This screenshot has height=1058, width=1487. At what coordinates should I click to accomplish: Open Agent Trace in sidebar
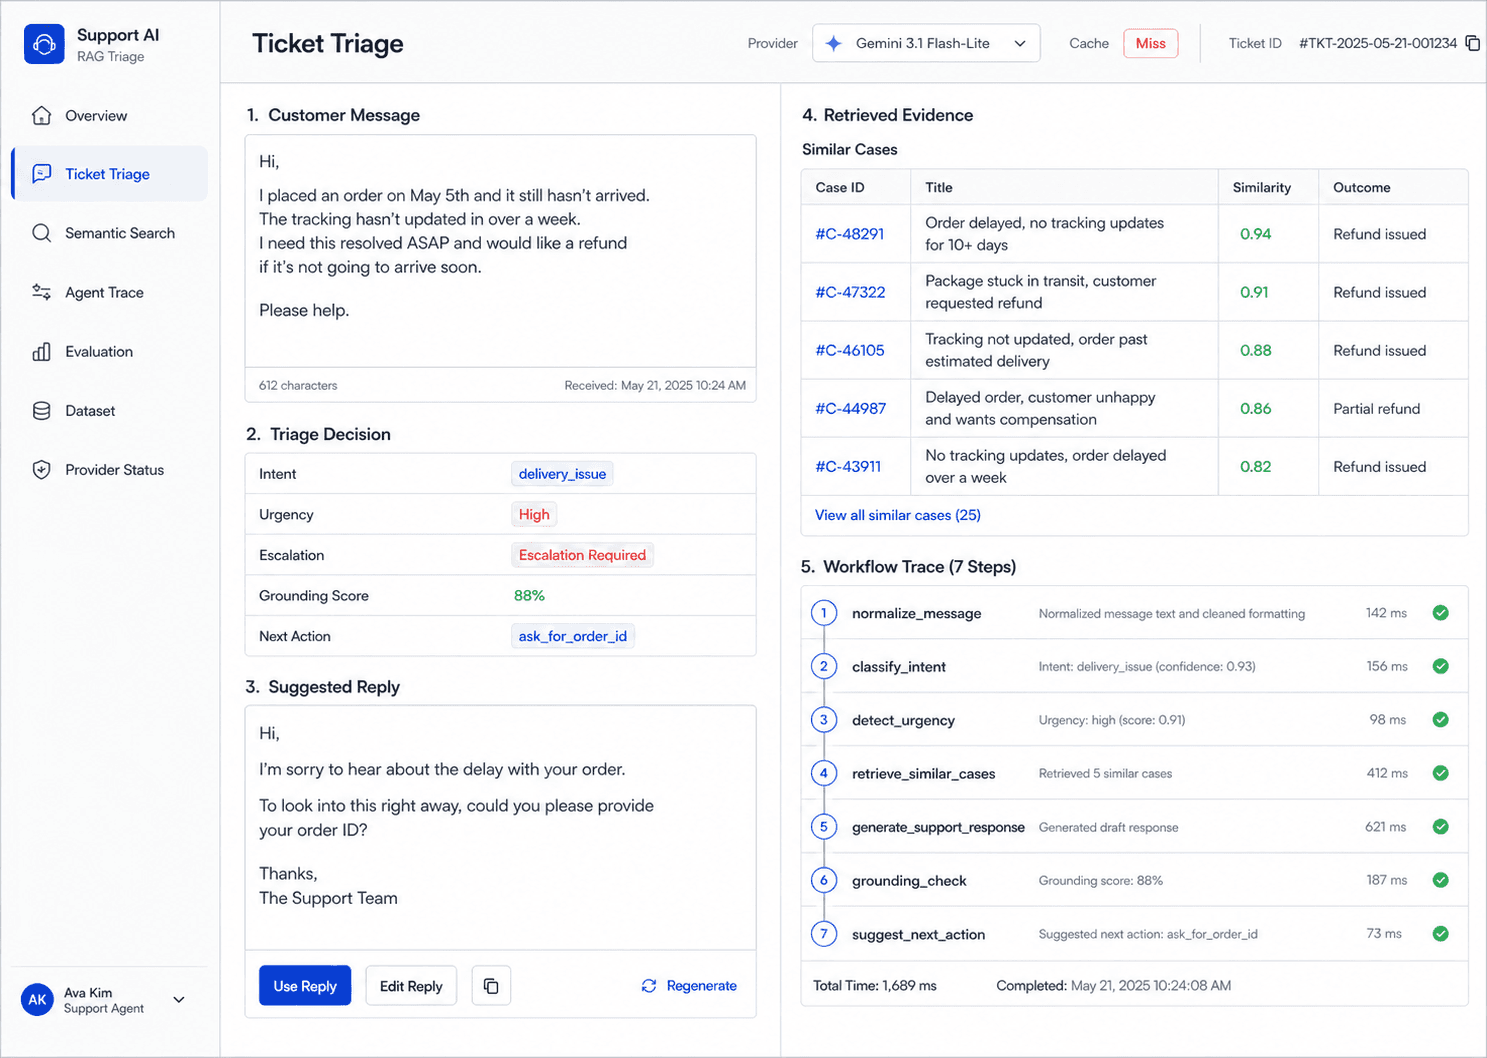(110, 292)
